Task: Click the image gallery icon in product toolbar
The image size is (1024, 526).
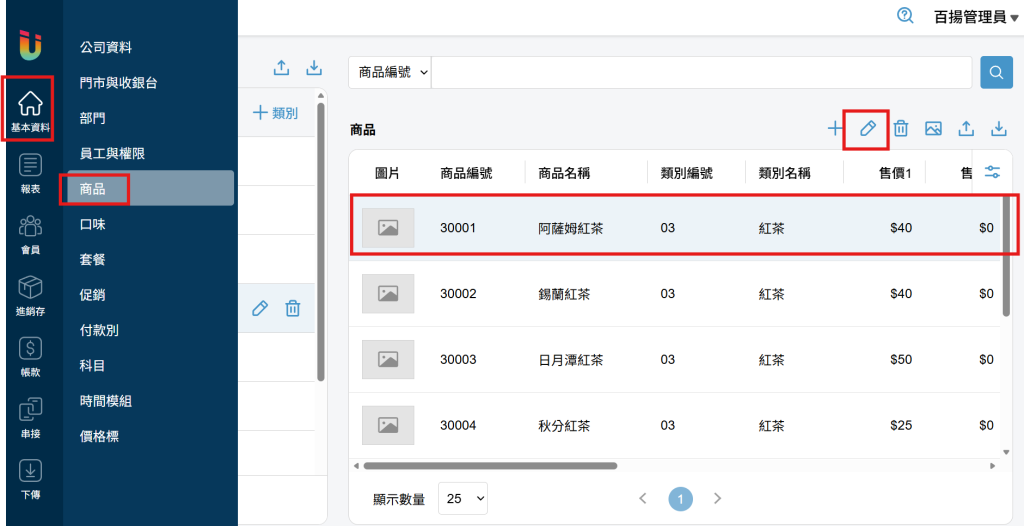Action: click(x=933, y=128)
